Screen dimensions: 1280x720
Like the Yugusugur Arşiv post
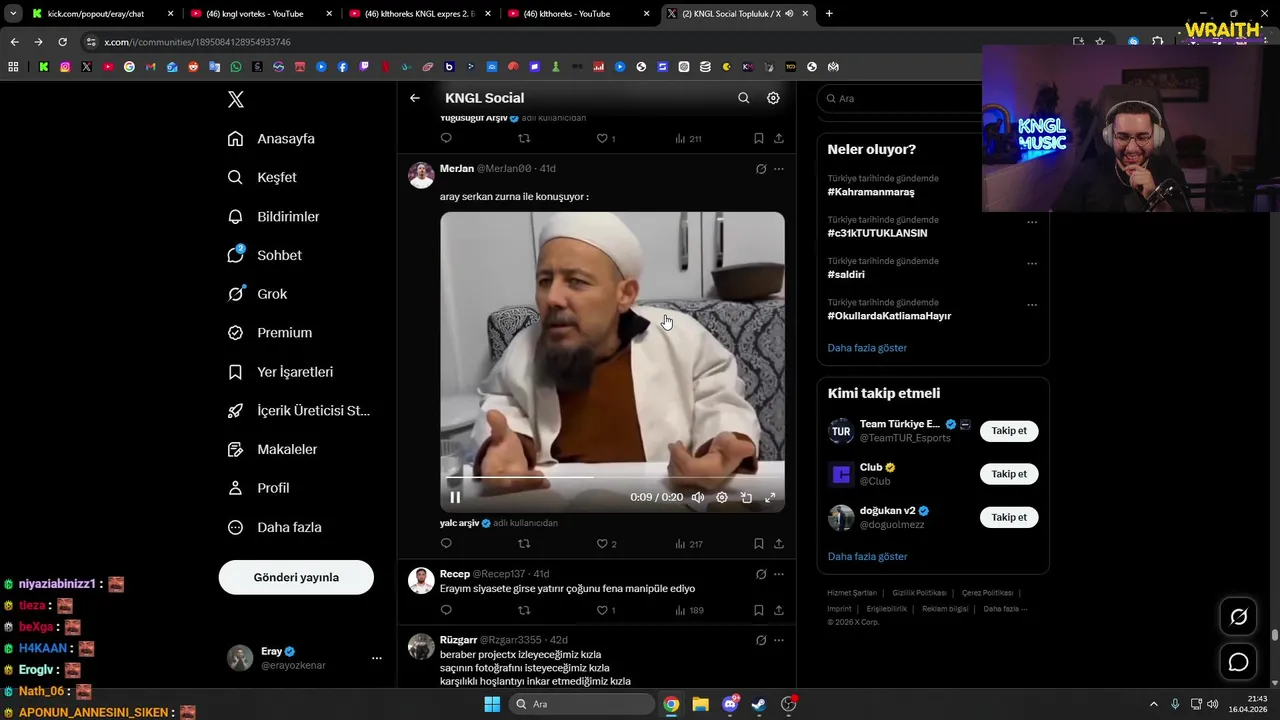(606, 138)
